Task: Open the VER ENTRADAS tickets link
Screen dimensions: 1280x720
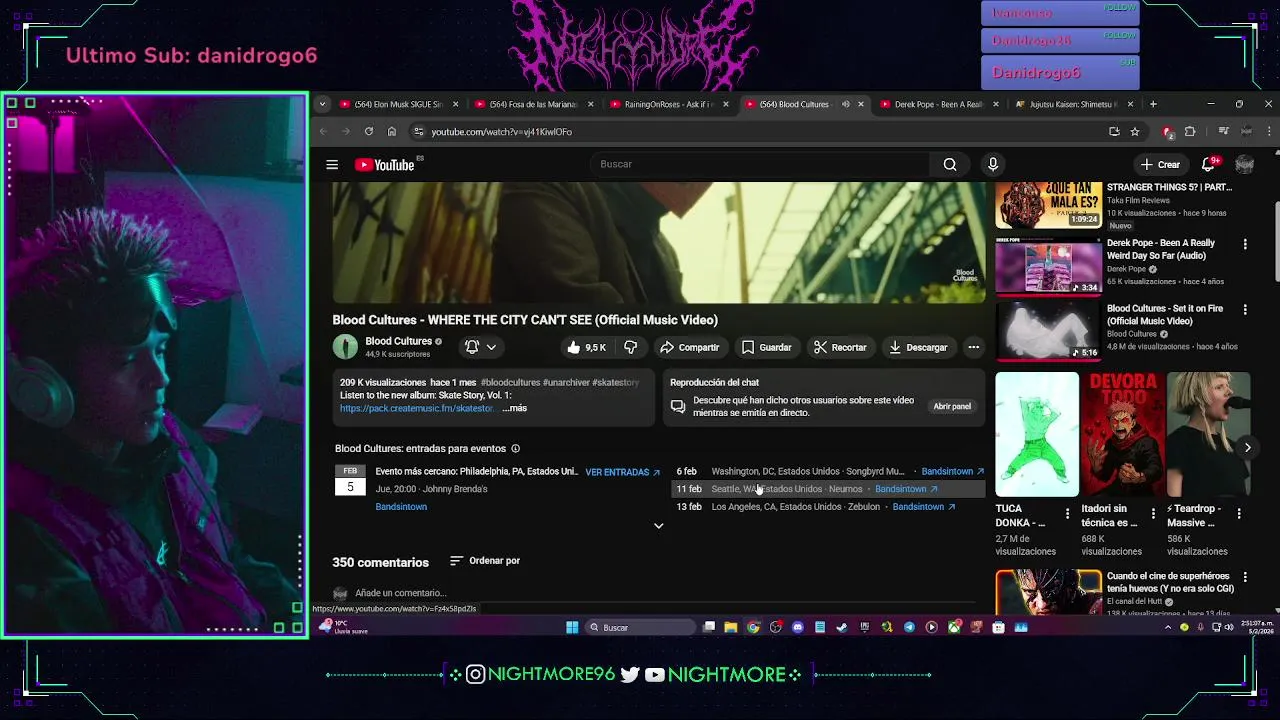Action: tap(623, 472)
